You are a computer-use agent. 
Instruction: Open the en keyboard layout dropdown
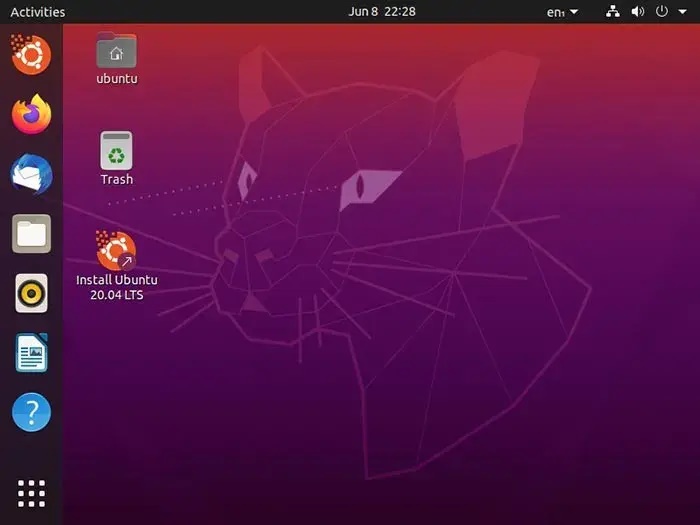pyautogui.click(x=562, y=12)
